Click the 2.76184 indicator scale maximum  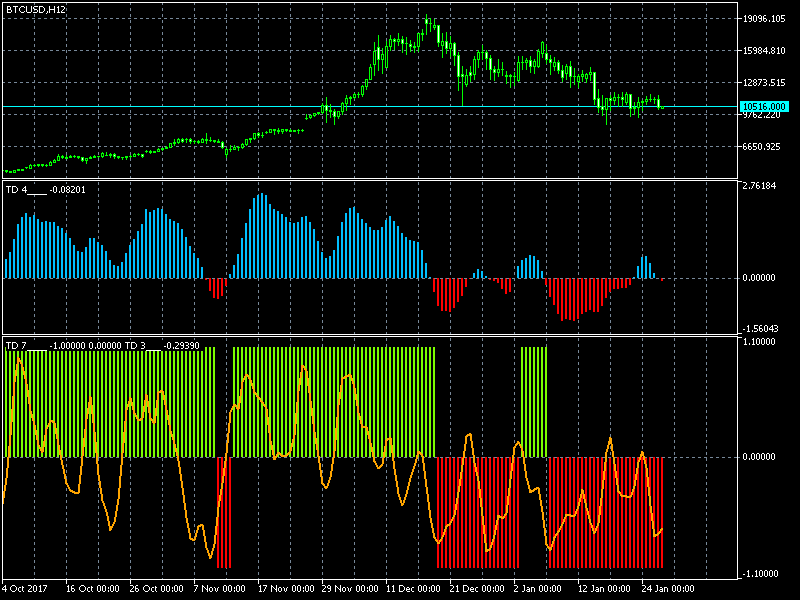point(762,186)
